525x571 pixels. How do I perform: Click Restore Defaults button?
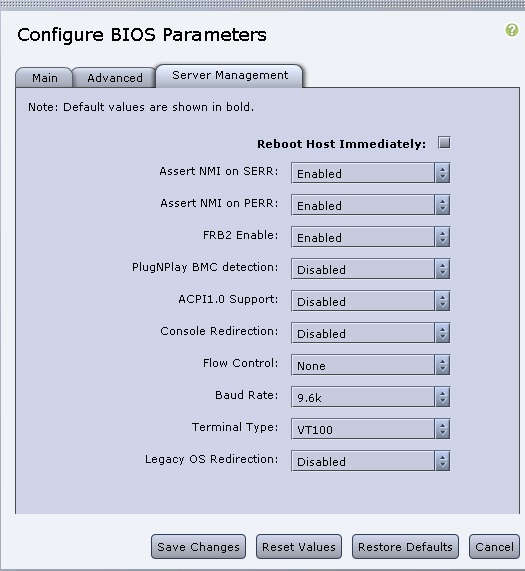click(405, 547)
